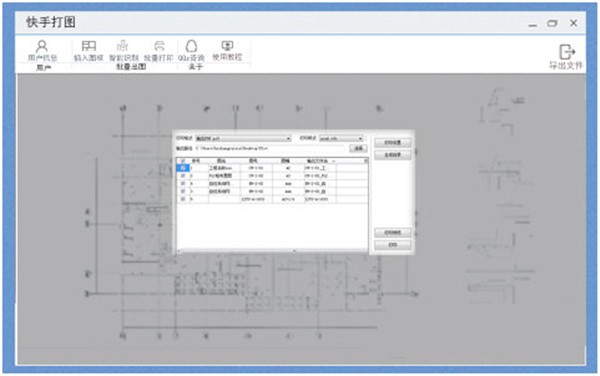Toggle the last table row's checkbox

(183, 199)
